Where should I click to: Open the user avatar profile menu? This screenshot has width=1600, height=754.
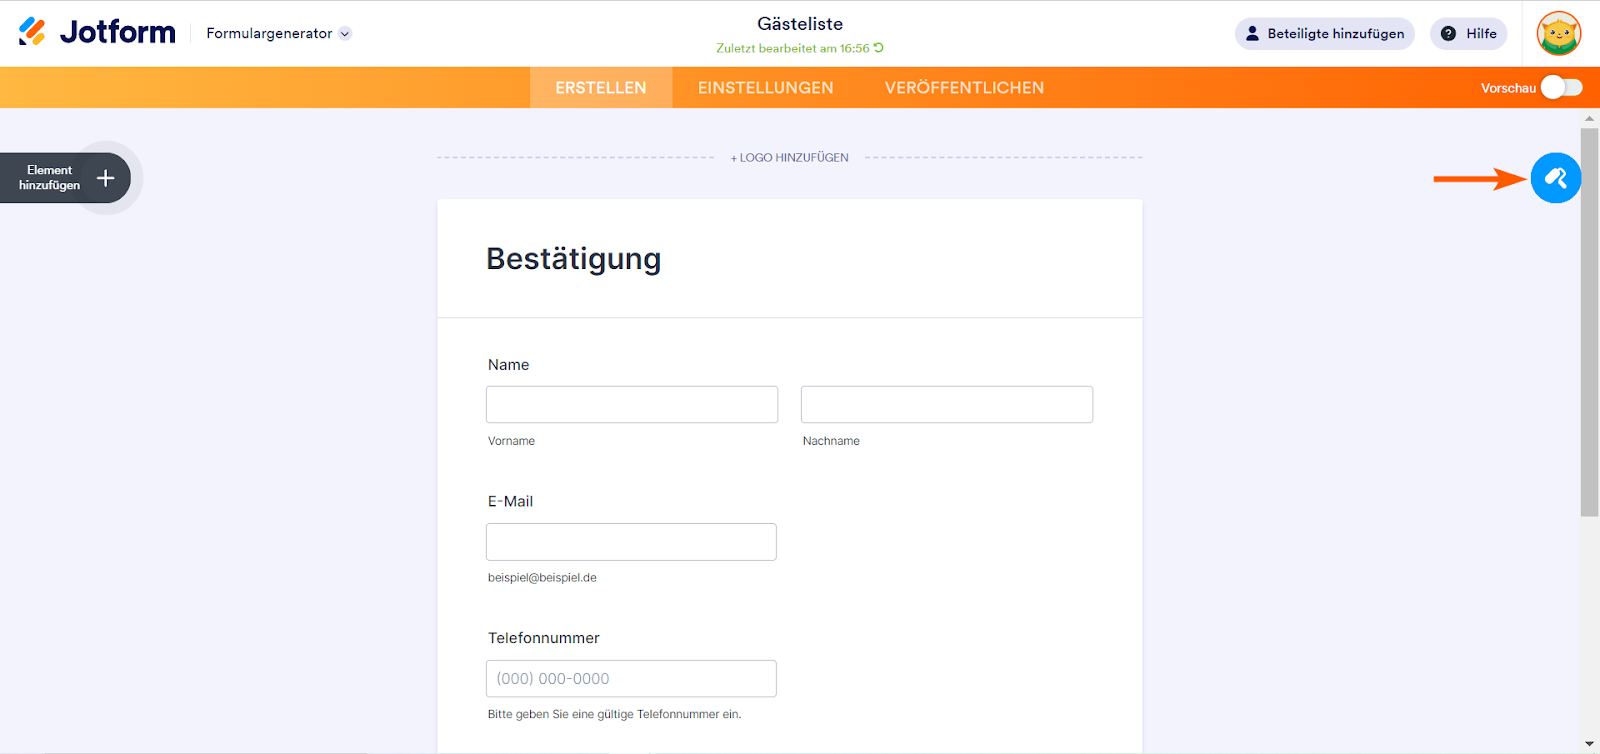pyautogui.click(x=1558, y=33)
